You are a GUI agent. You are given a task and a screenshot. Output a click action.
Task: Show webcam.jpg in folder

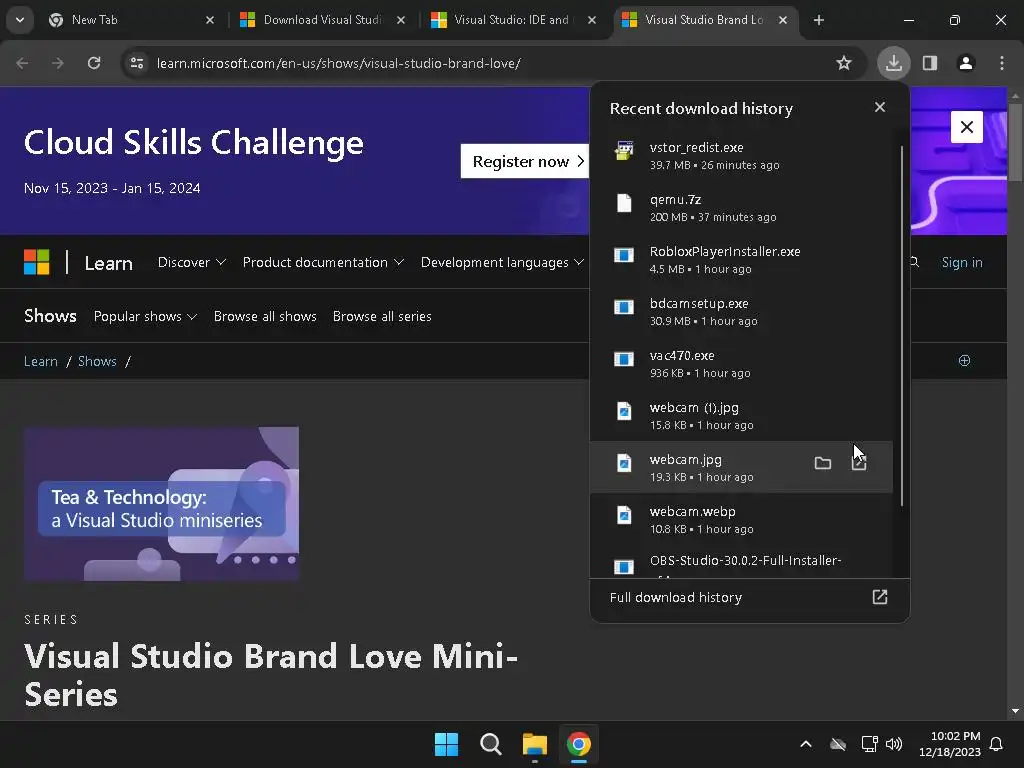click(823, 464)
